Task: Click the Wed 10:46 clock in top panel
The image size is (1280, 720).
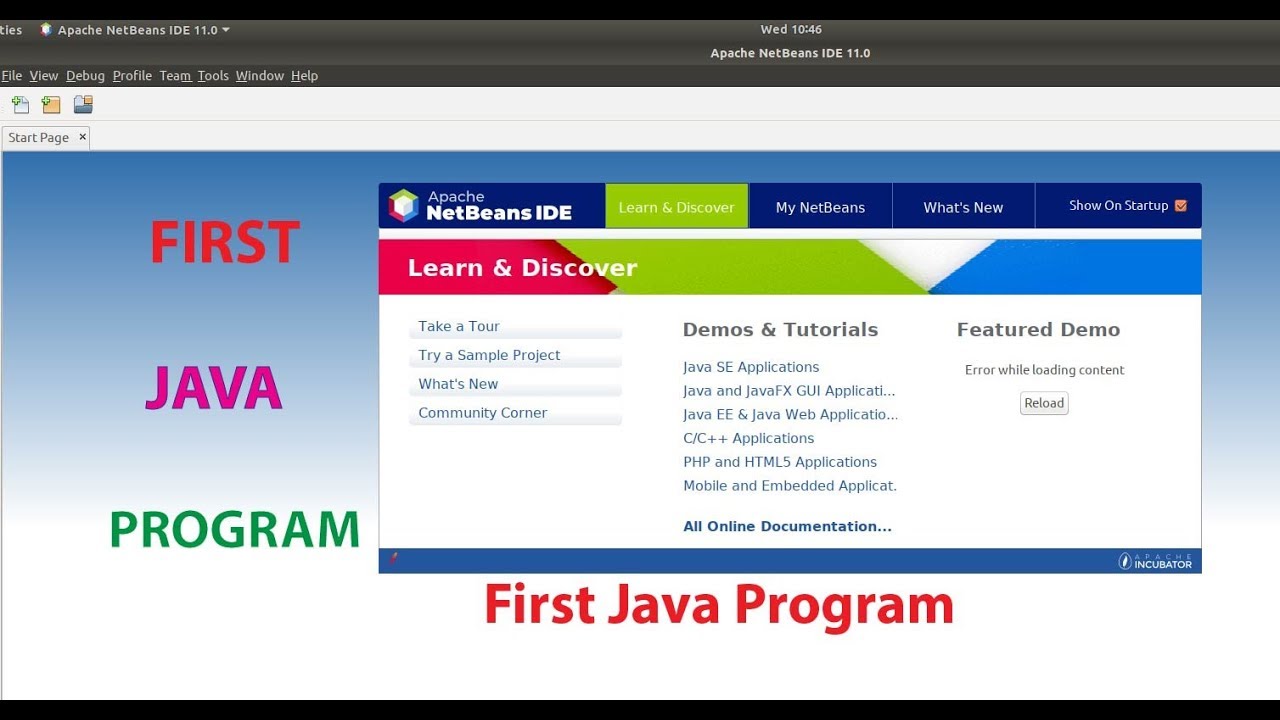Action: (x=791, y=30)
